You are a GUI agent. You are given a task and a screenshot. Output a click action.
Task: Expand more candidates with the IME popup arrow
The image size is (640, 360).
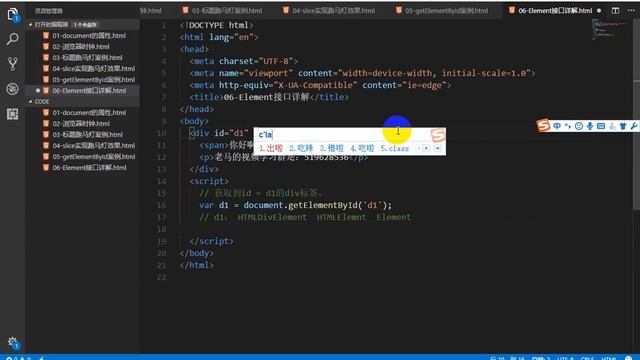(x=437, y=149)
